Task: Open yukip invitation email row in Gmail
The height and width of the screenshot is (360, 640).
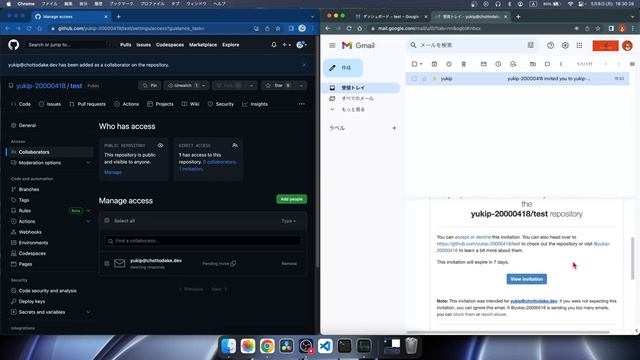Action: [517, 79]
